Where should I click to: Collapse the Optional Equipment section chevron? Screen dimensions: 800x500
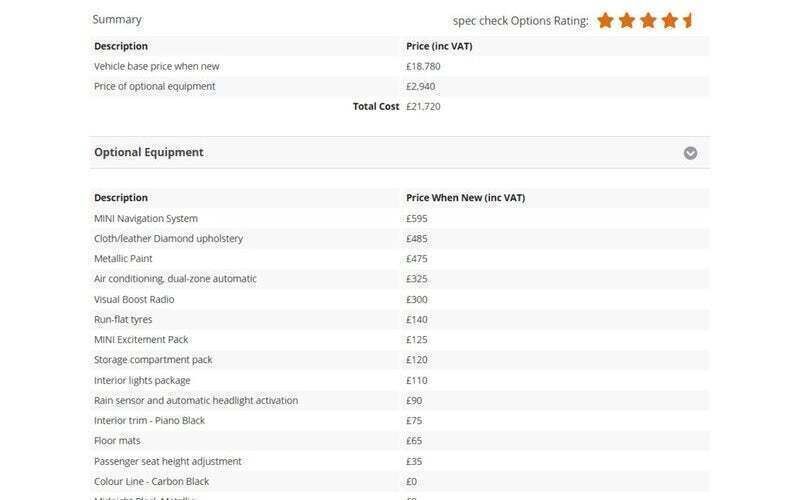click(690, 153)
